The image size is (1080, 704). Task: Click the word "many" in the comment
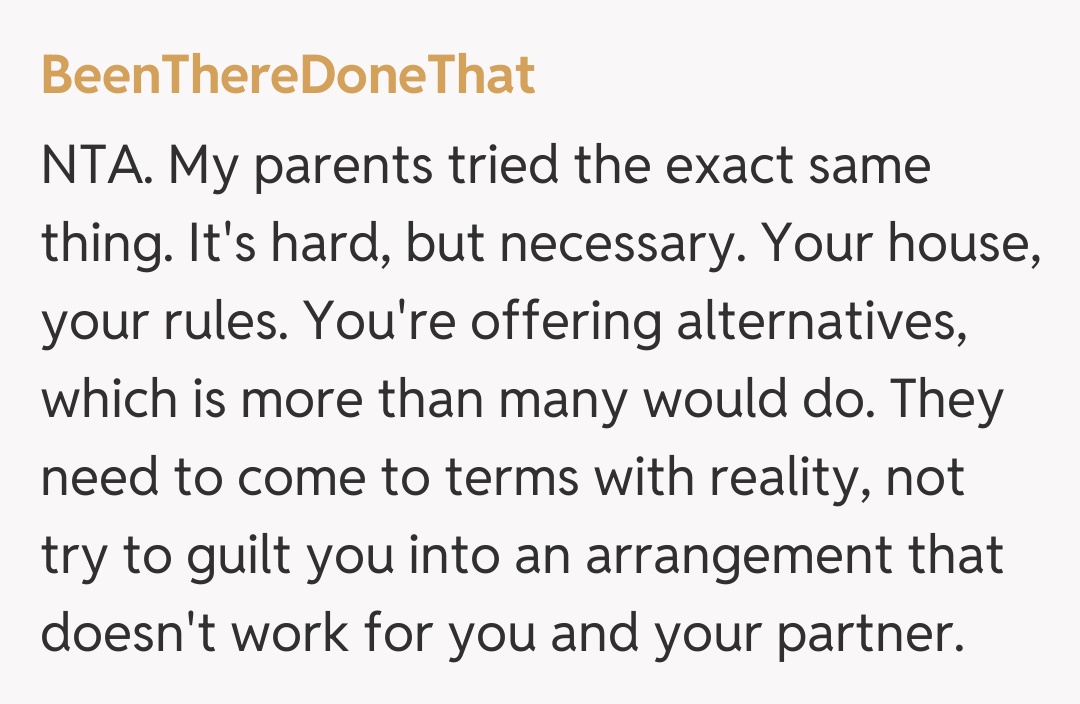tap(564, 400)
